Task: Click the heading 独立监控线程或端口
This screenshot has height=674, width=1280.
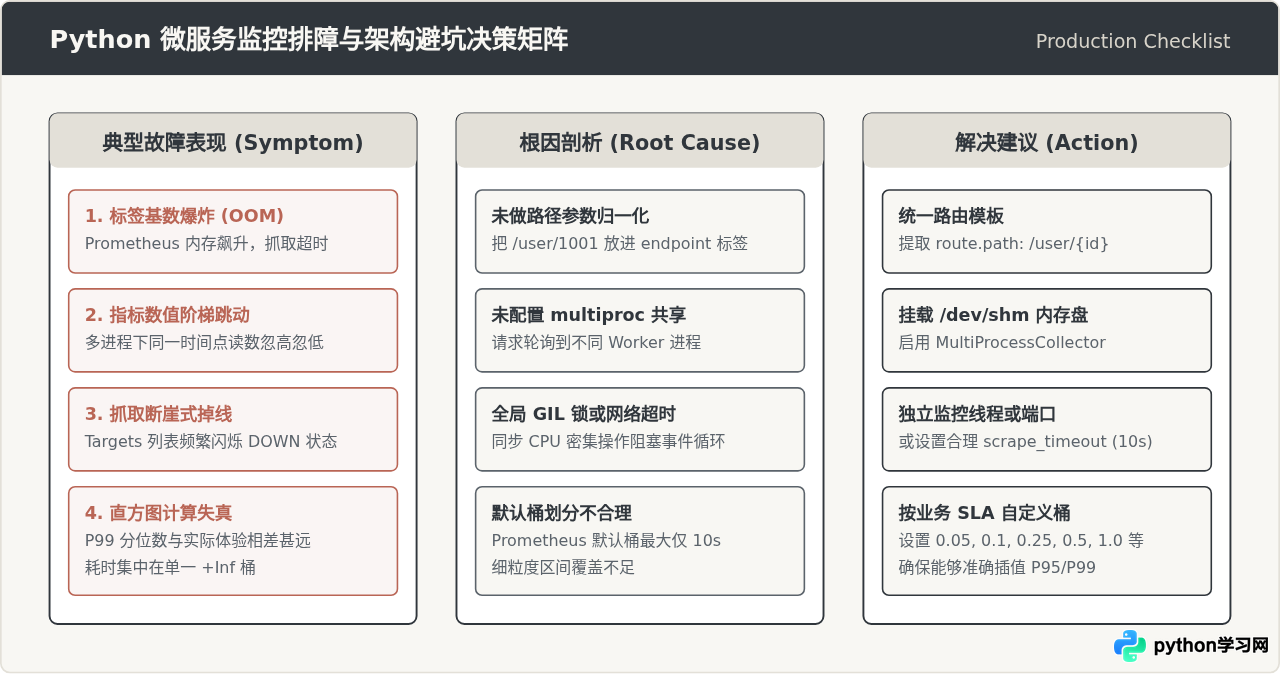Action: [x=977, y=414]
